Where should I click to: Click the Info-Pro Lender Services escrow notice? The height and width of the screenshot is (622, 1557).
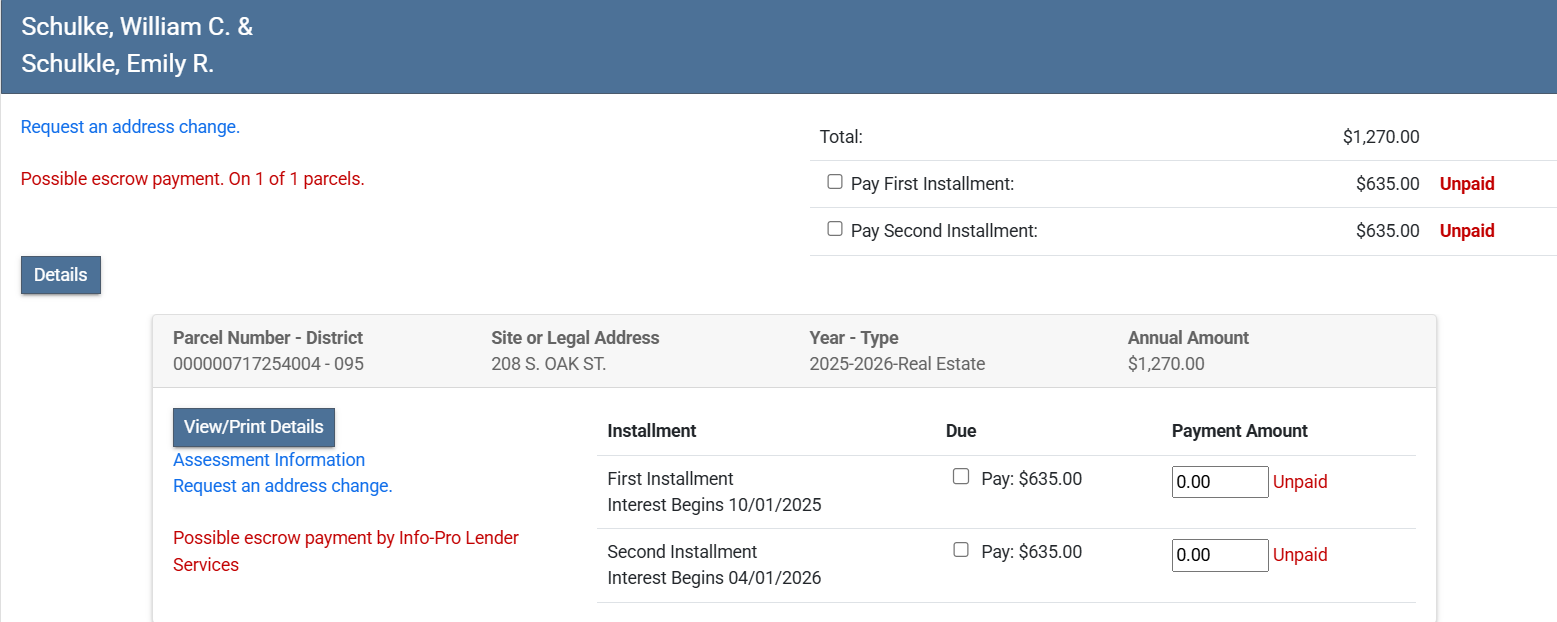tap(346, 551)
